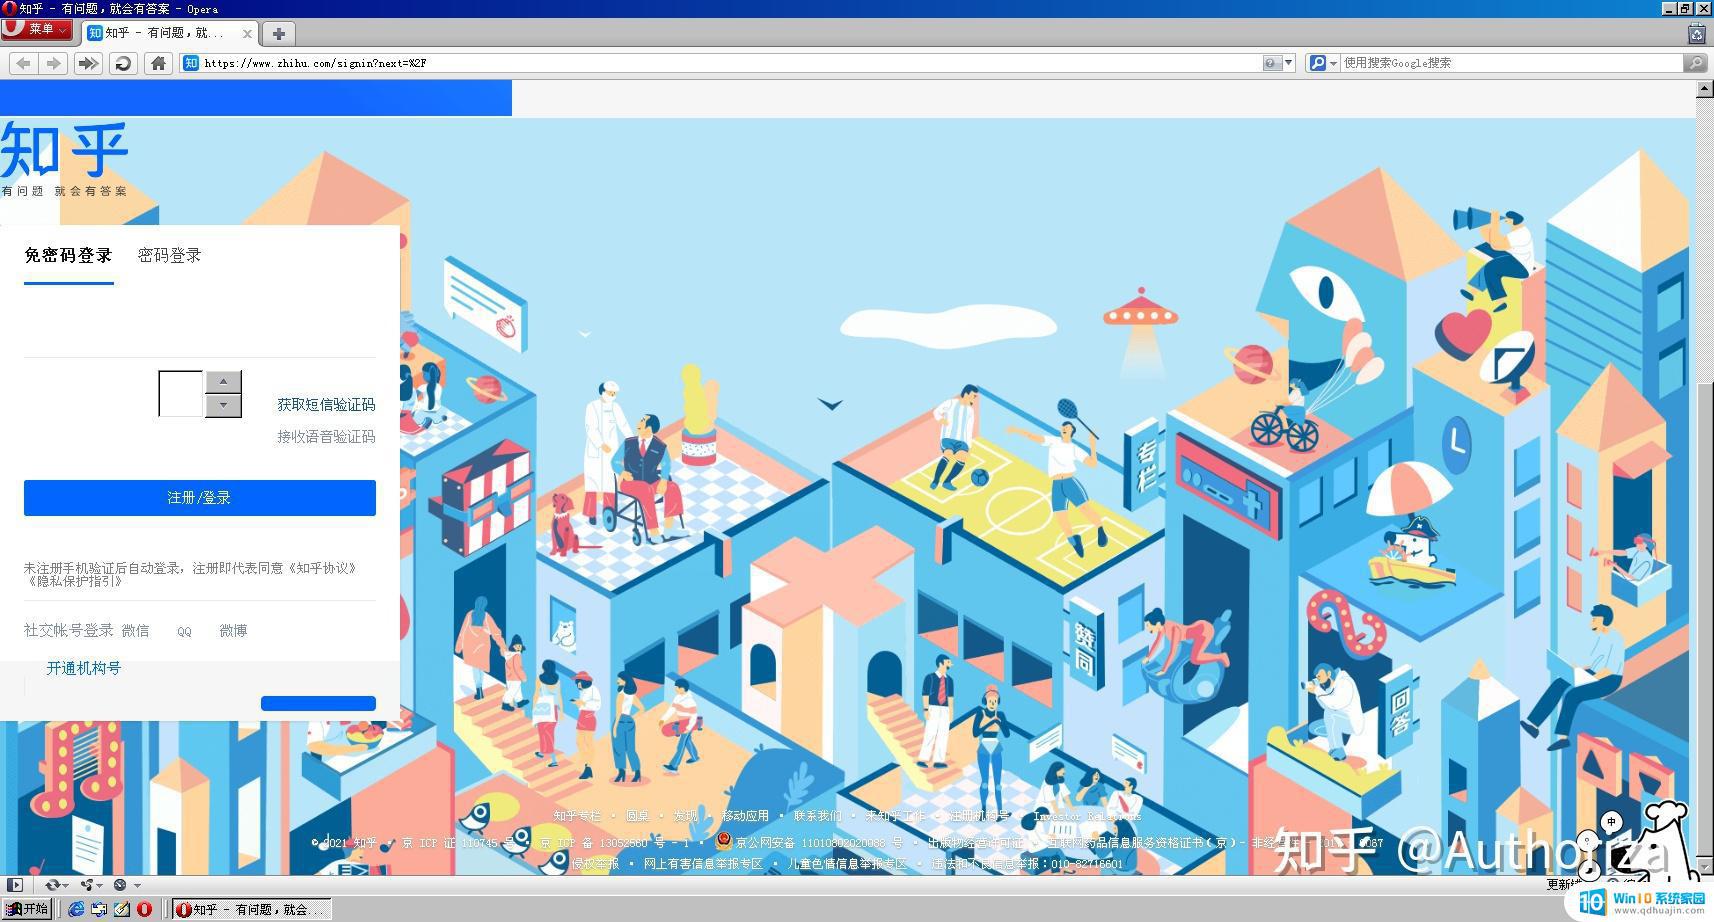Image resolution: width=1714 pixels, height=922 pixels.
Task: Increase value with stepper up arrow
Action: coord(223,381)
